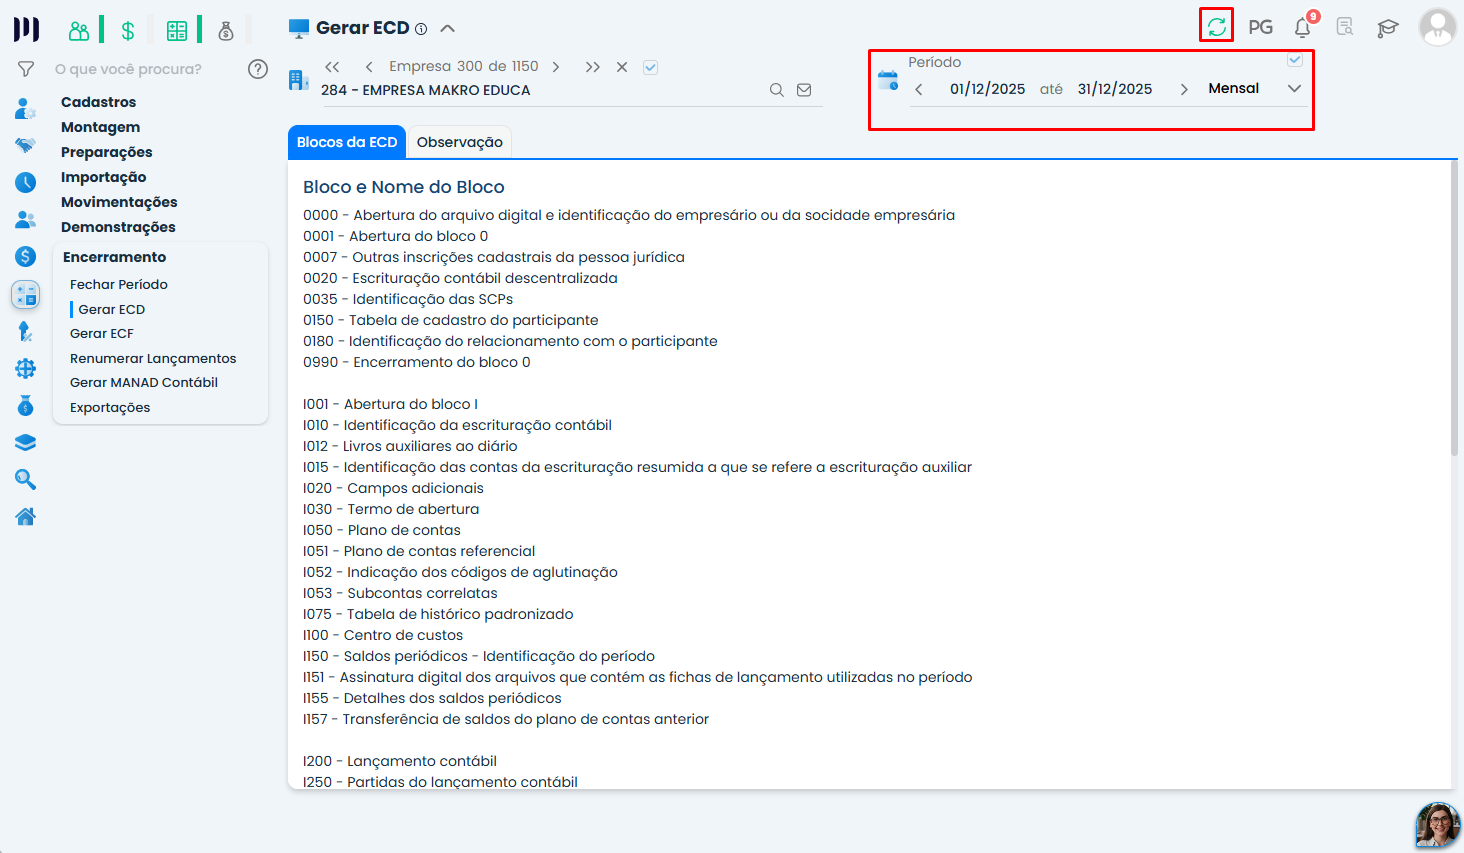Screen dimensions: 1464x853
Task: Open the notifications bell
Action: point(1303,27)
